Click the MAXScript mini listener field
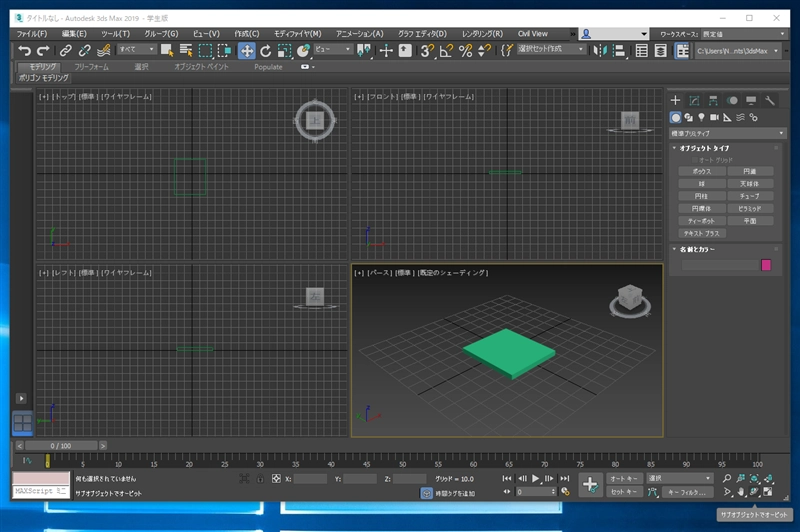 (x=40, y=491)
